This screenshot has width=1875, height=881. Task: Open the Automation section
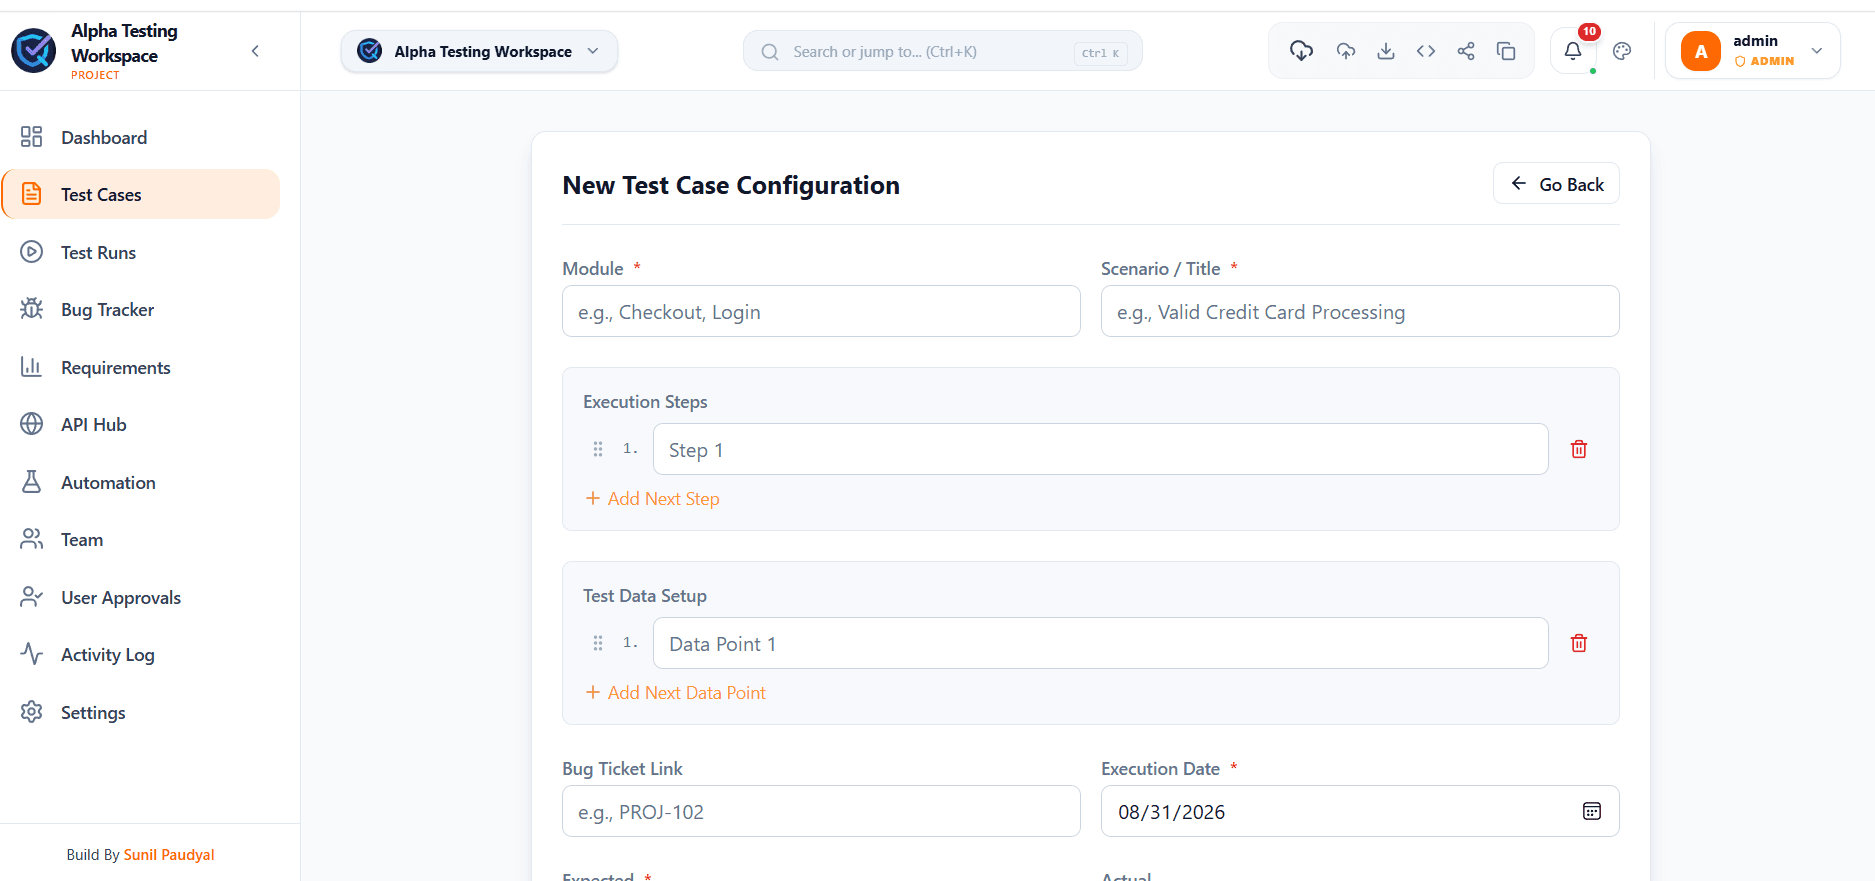[141, 482]
